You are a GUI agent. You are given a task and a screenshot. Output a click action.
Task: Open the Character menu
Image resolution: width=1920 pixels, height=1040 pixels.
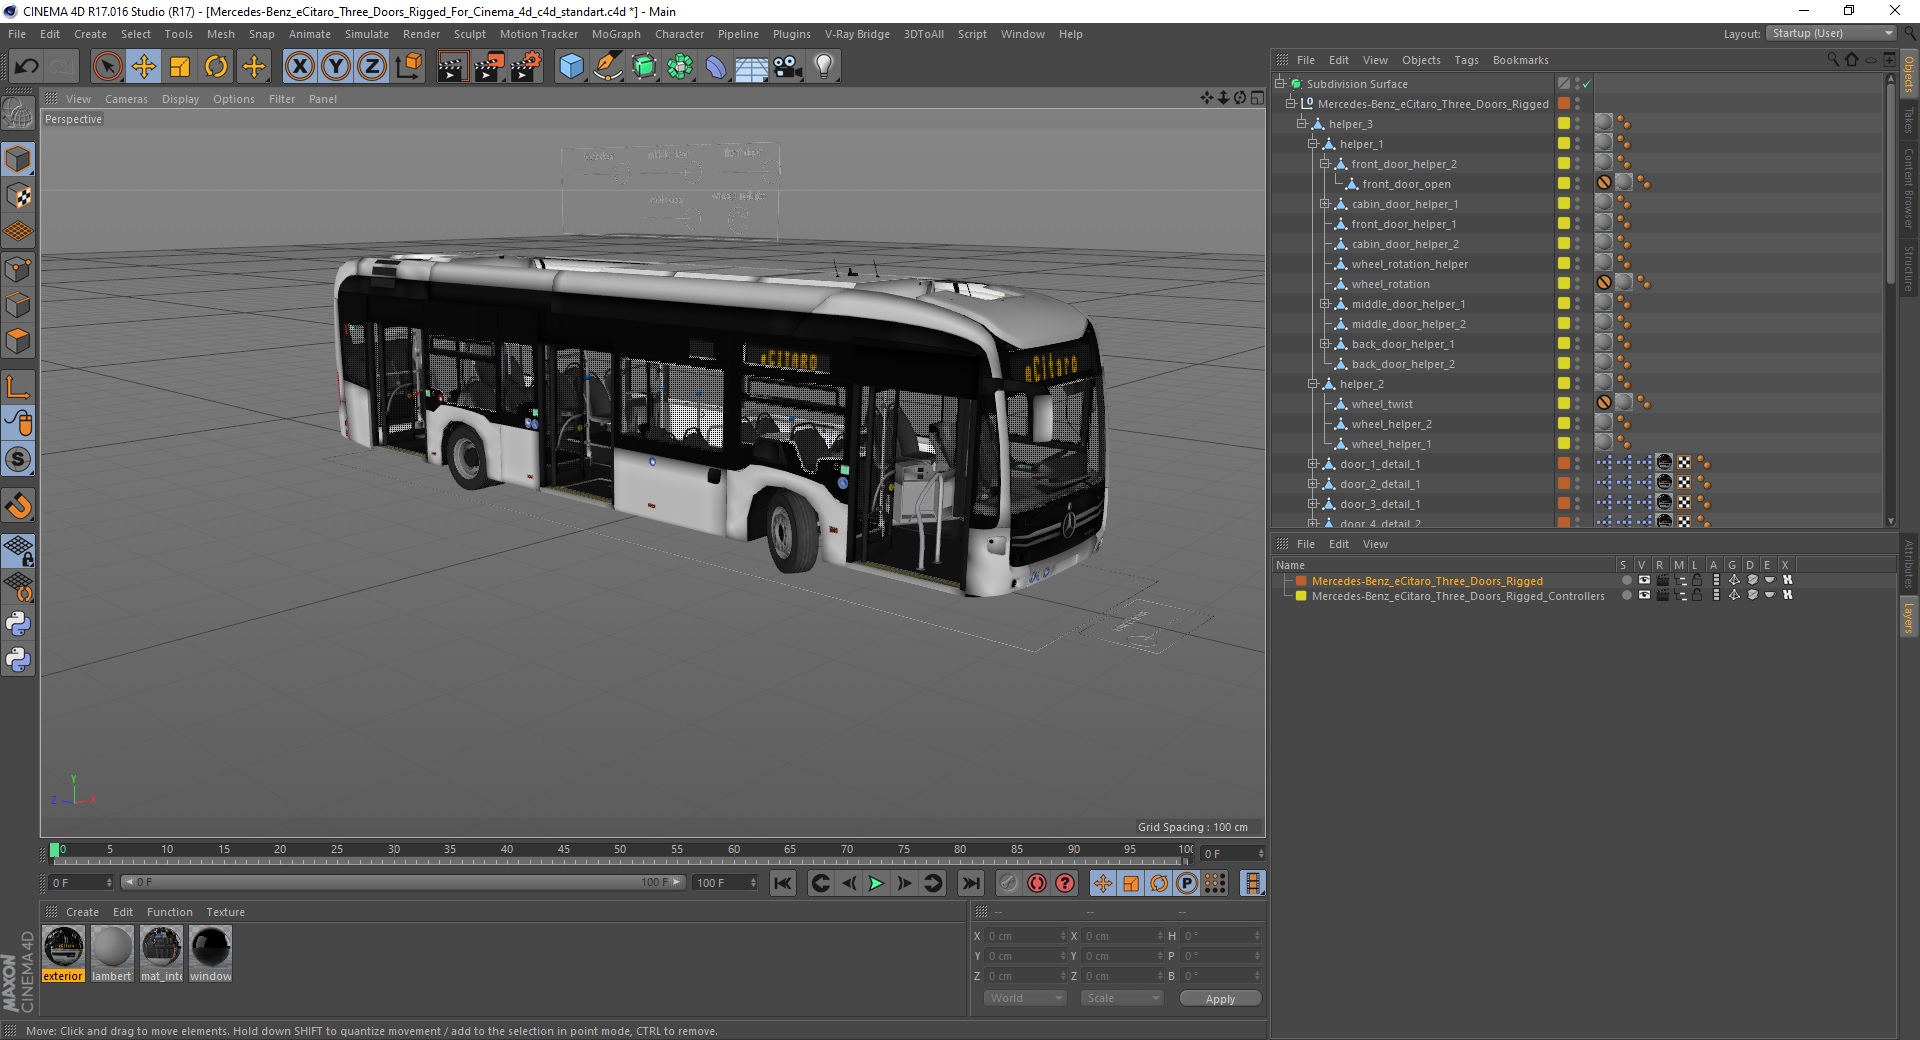pos(679,34)
